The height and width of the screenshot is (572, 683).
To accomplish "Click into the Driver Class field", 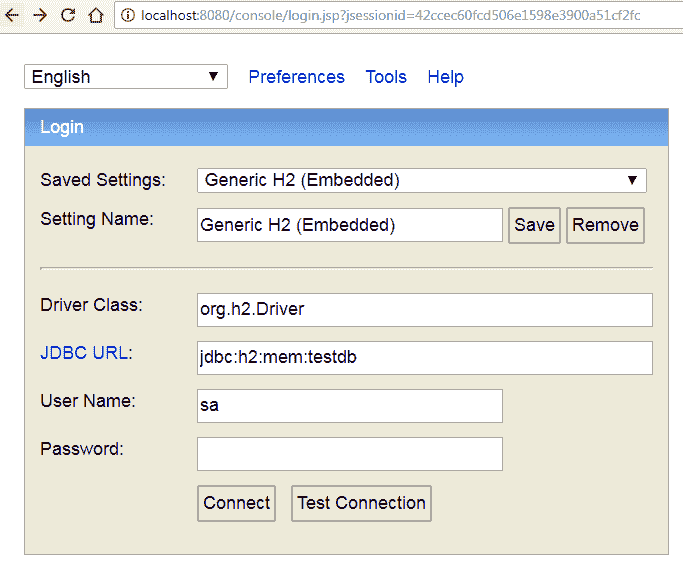I will tap(425, 310).
